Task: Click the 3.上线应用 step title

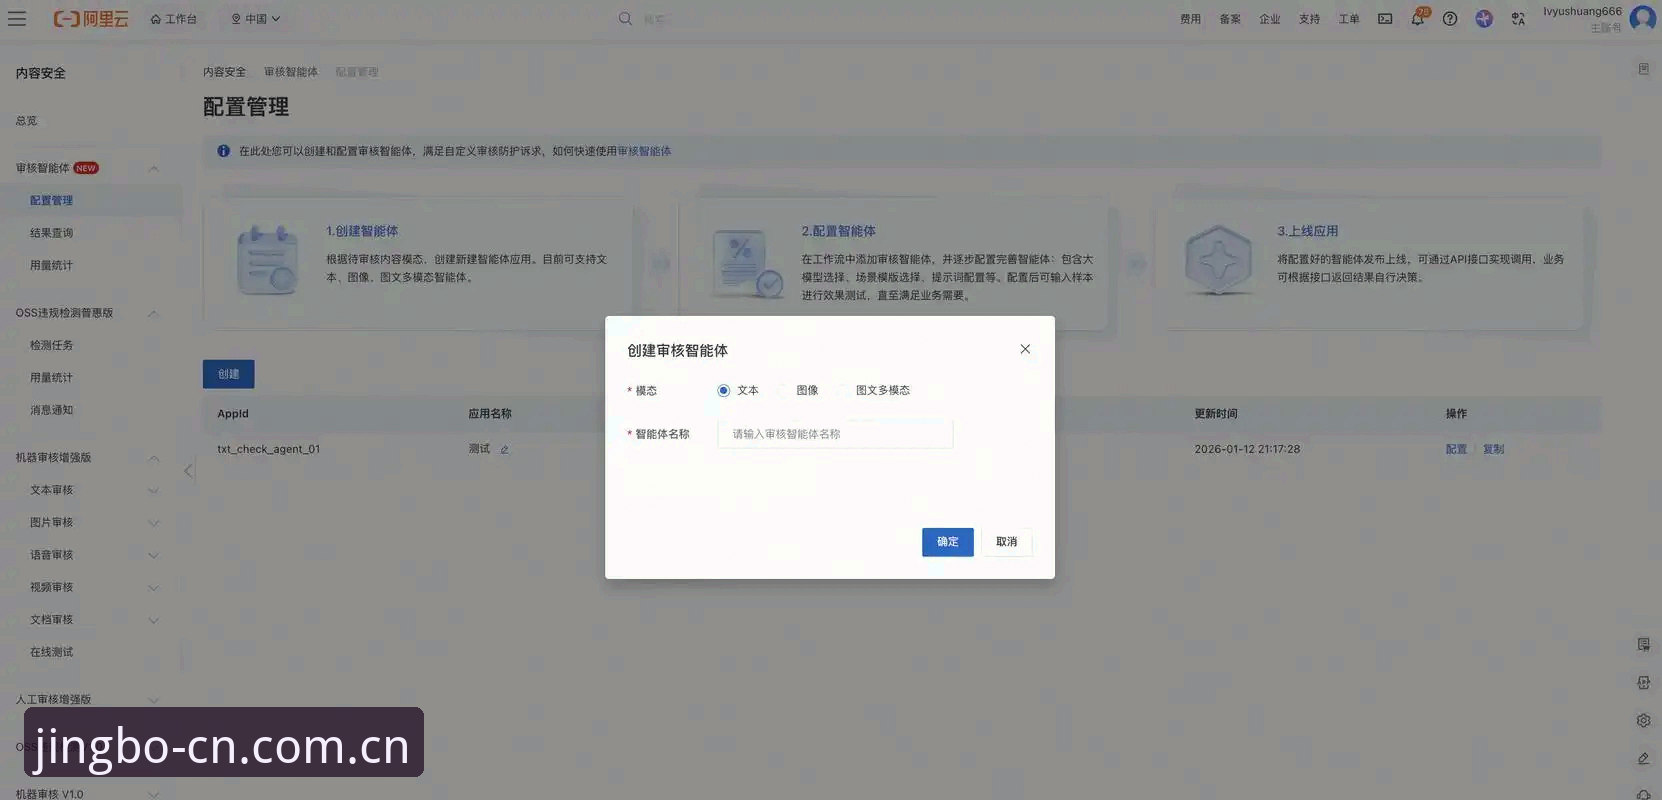Action: pyautogui.click(x=1307, y=231)
